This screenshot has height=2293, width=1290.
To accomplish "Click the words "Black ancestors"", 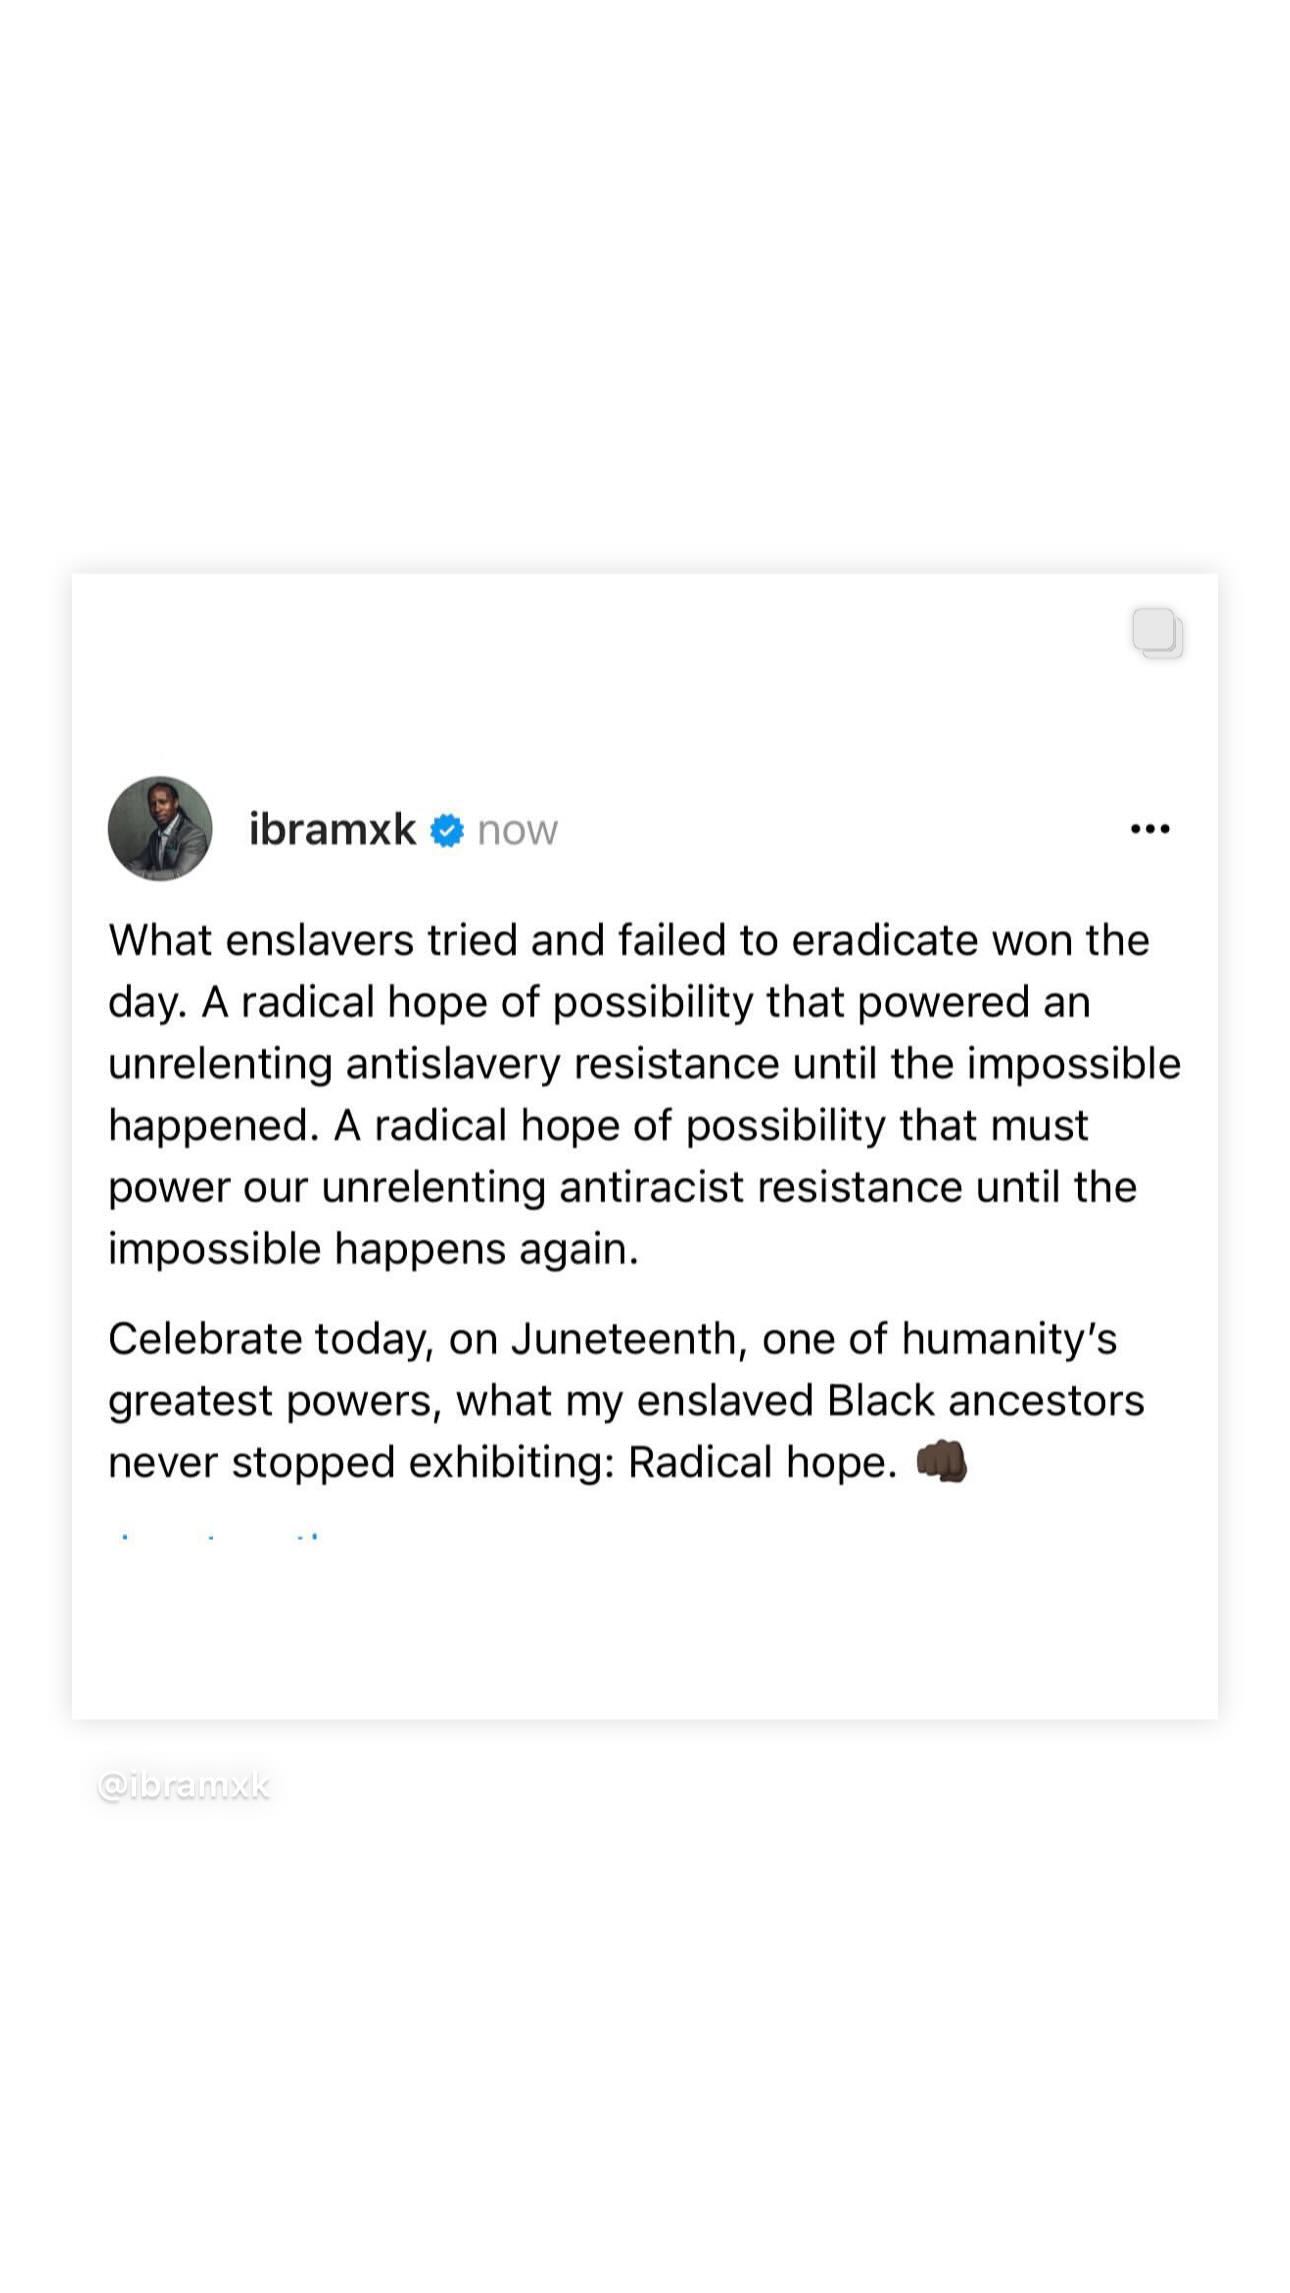I will [985, 1400].
